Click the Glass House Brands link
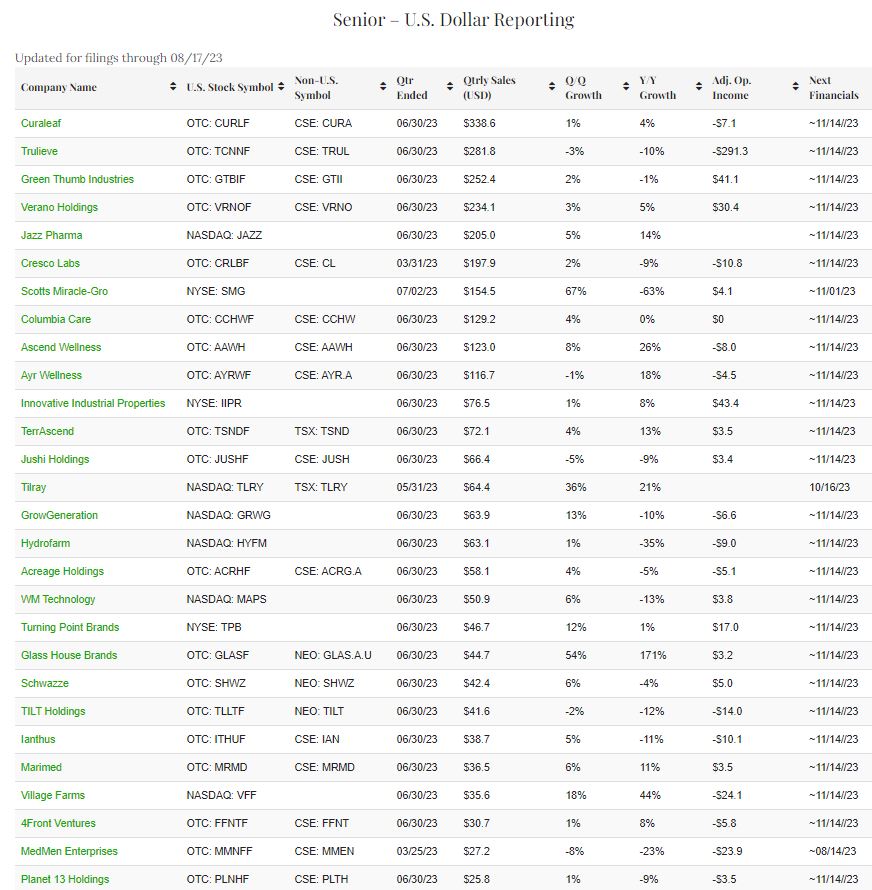This screenshot has width=872, height=890. pos(69,655)
